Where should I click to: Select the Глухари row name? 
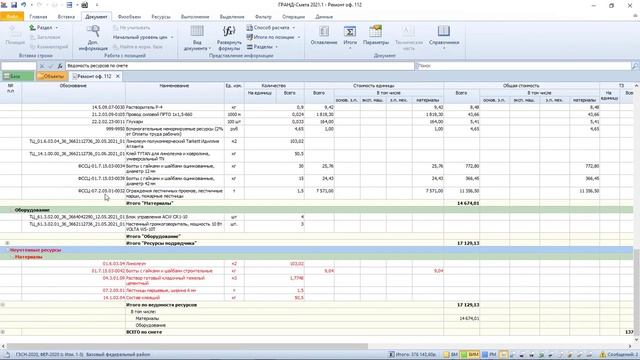[x=134, y=122]
